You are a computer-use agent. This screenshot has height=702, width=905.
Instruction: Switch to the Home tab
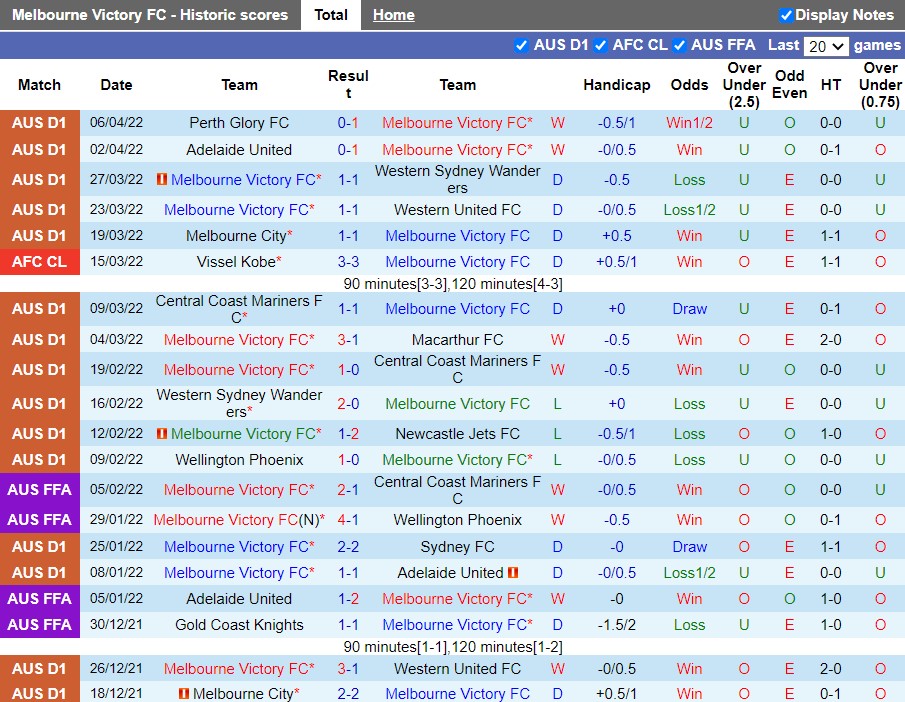click(393, 15)
